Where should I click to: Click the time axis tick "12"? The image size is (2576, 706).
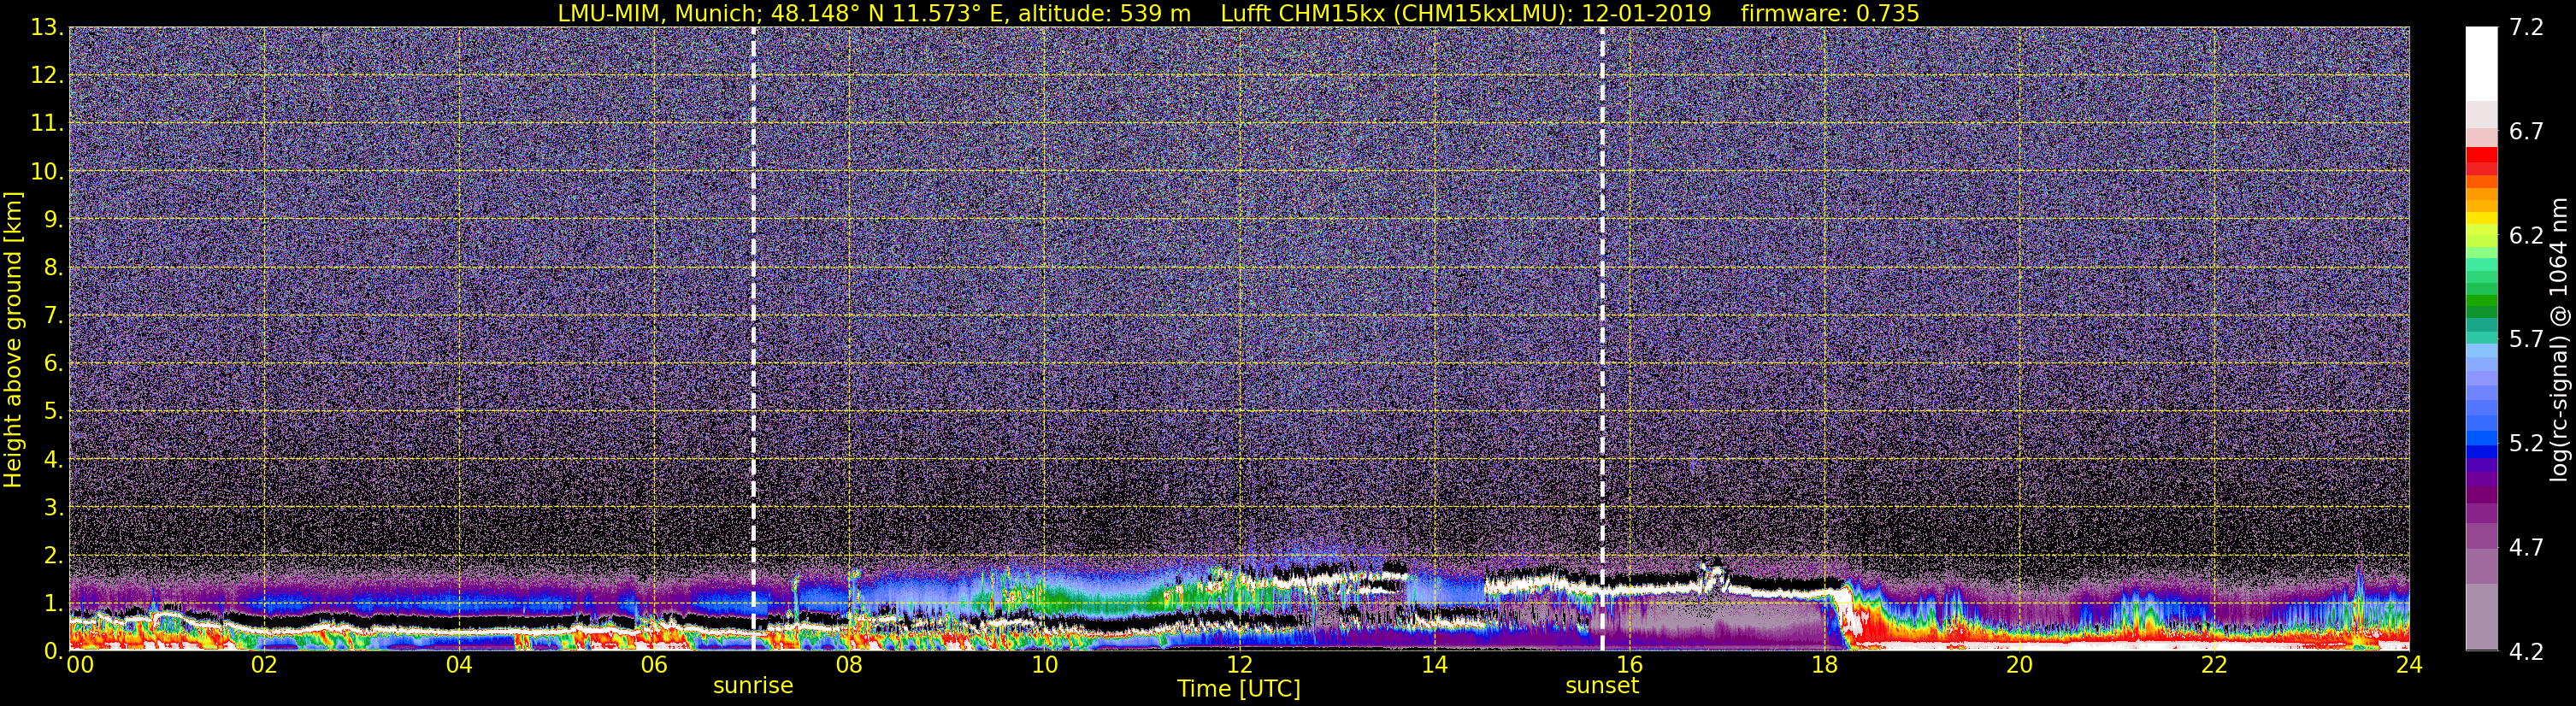(1239, 666)
